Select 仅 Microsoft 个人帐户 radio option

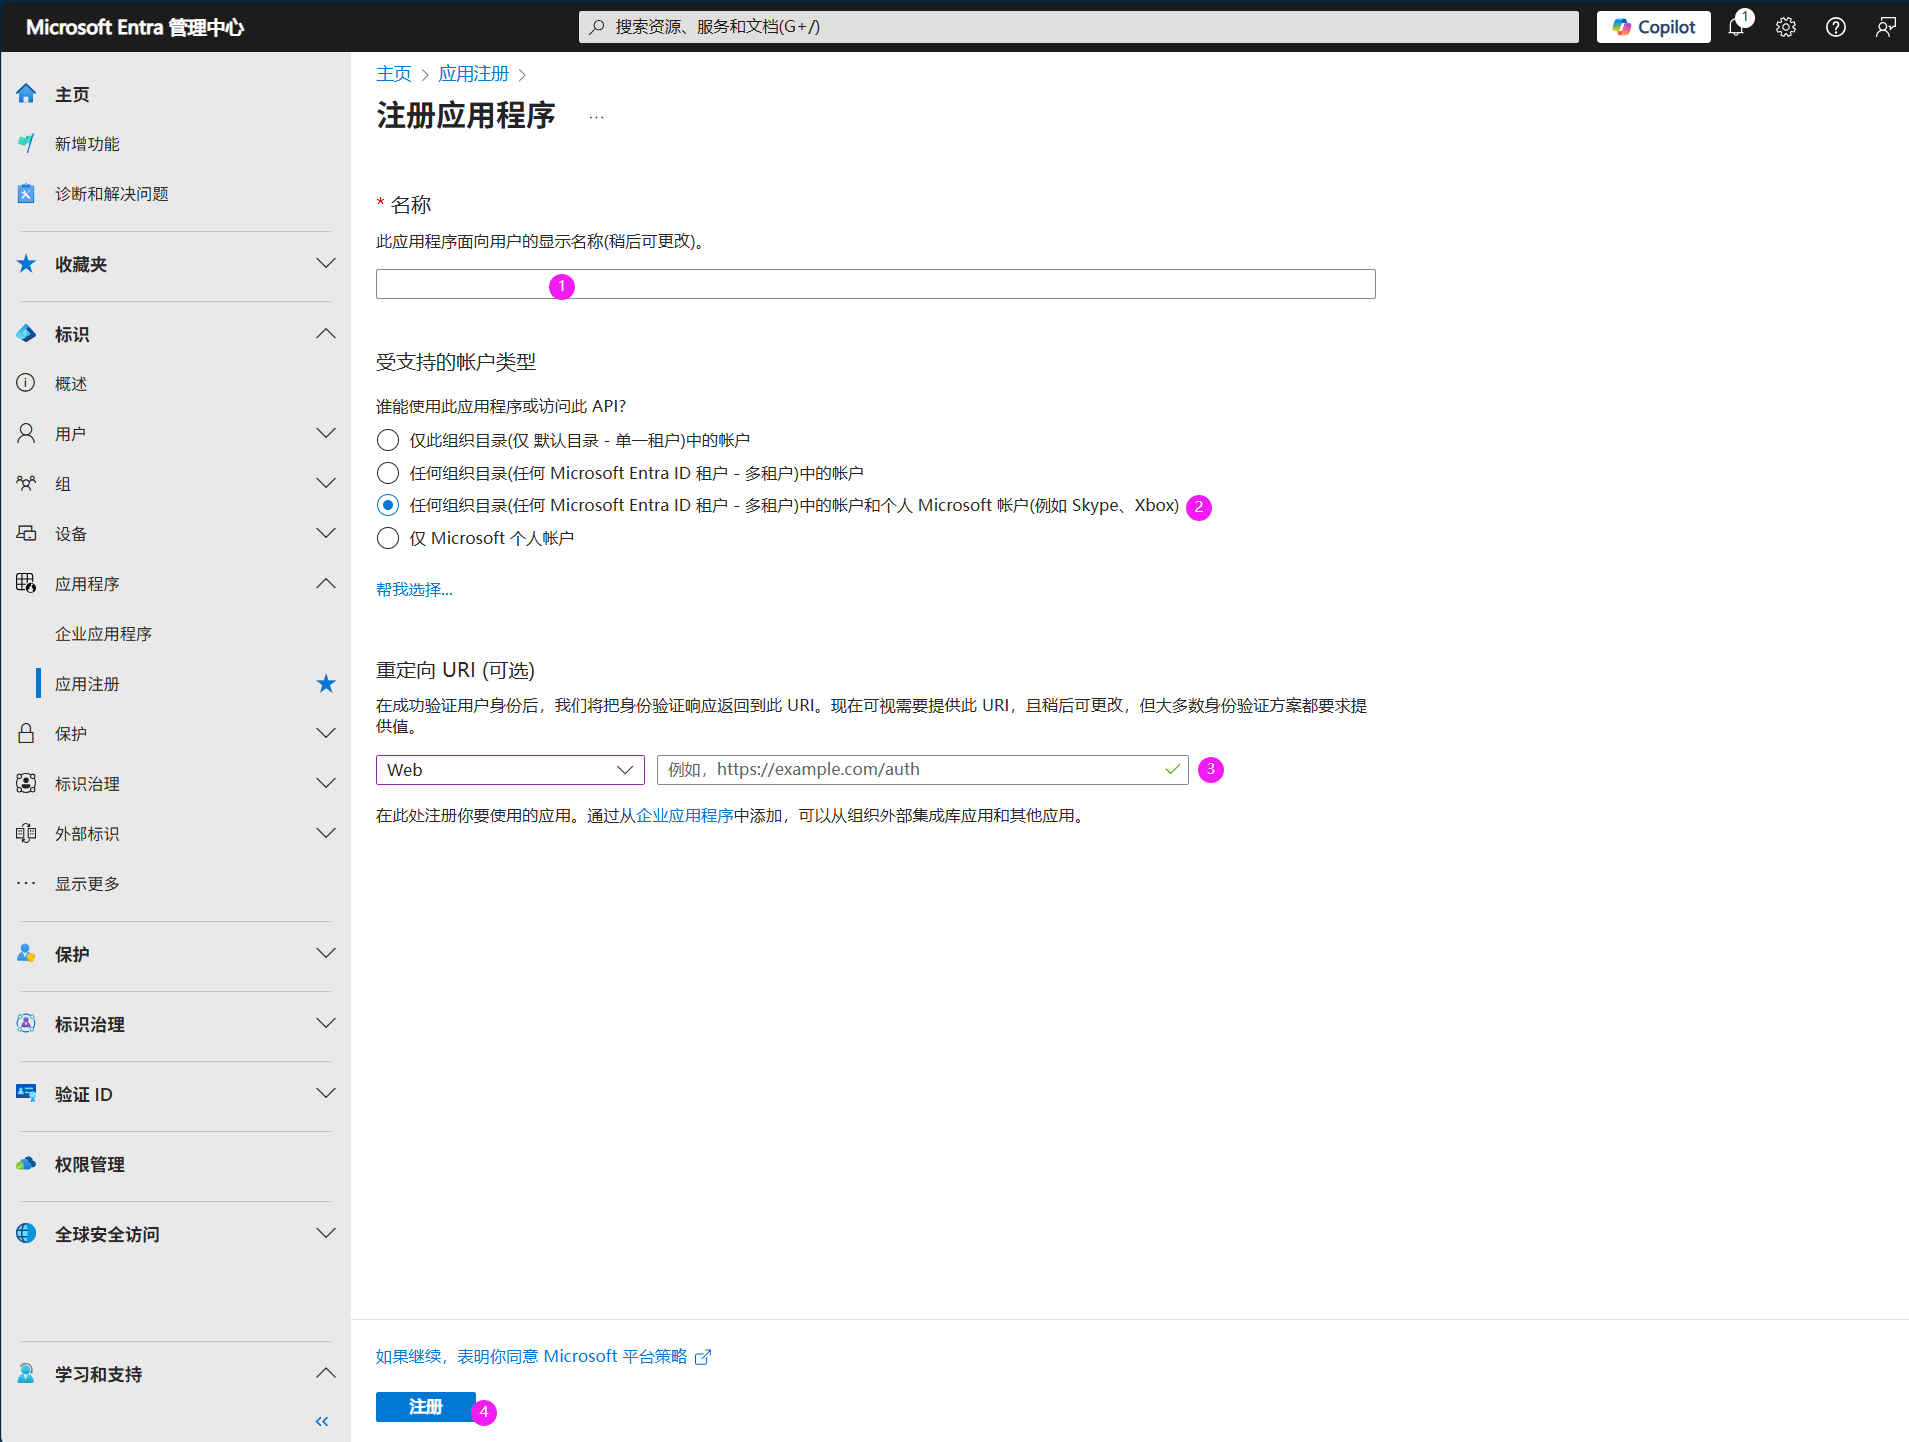pos(388,538)
